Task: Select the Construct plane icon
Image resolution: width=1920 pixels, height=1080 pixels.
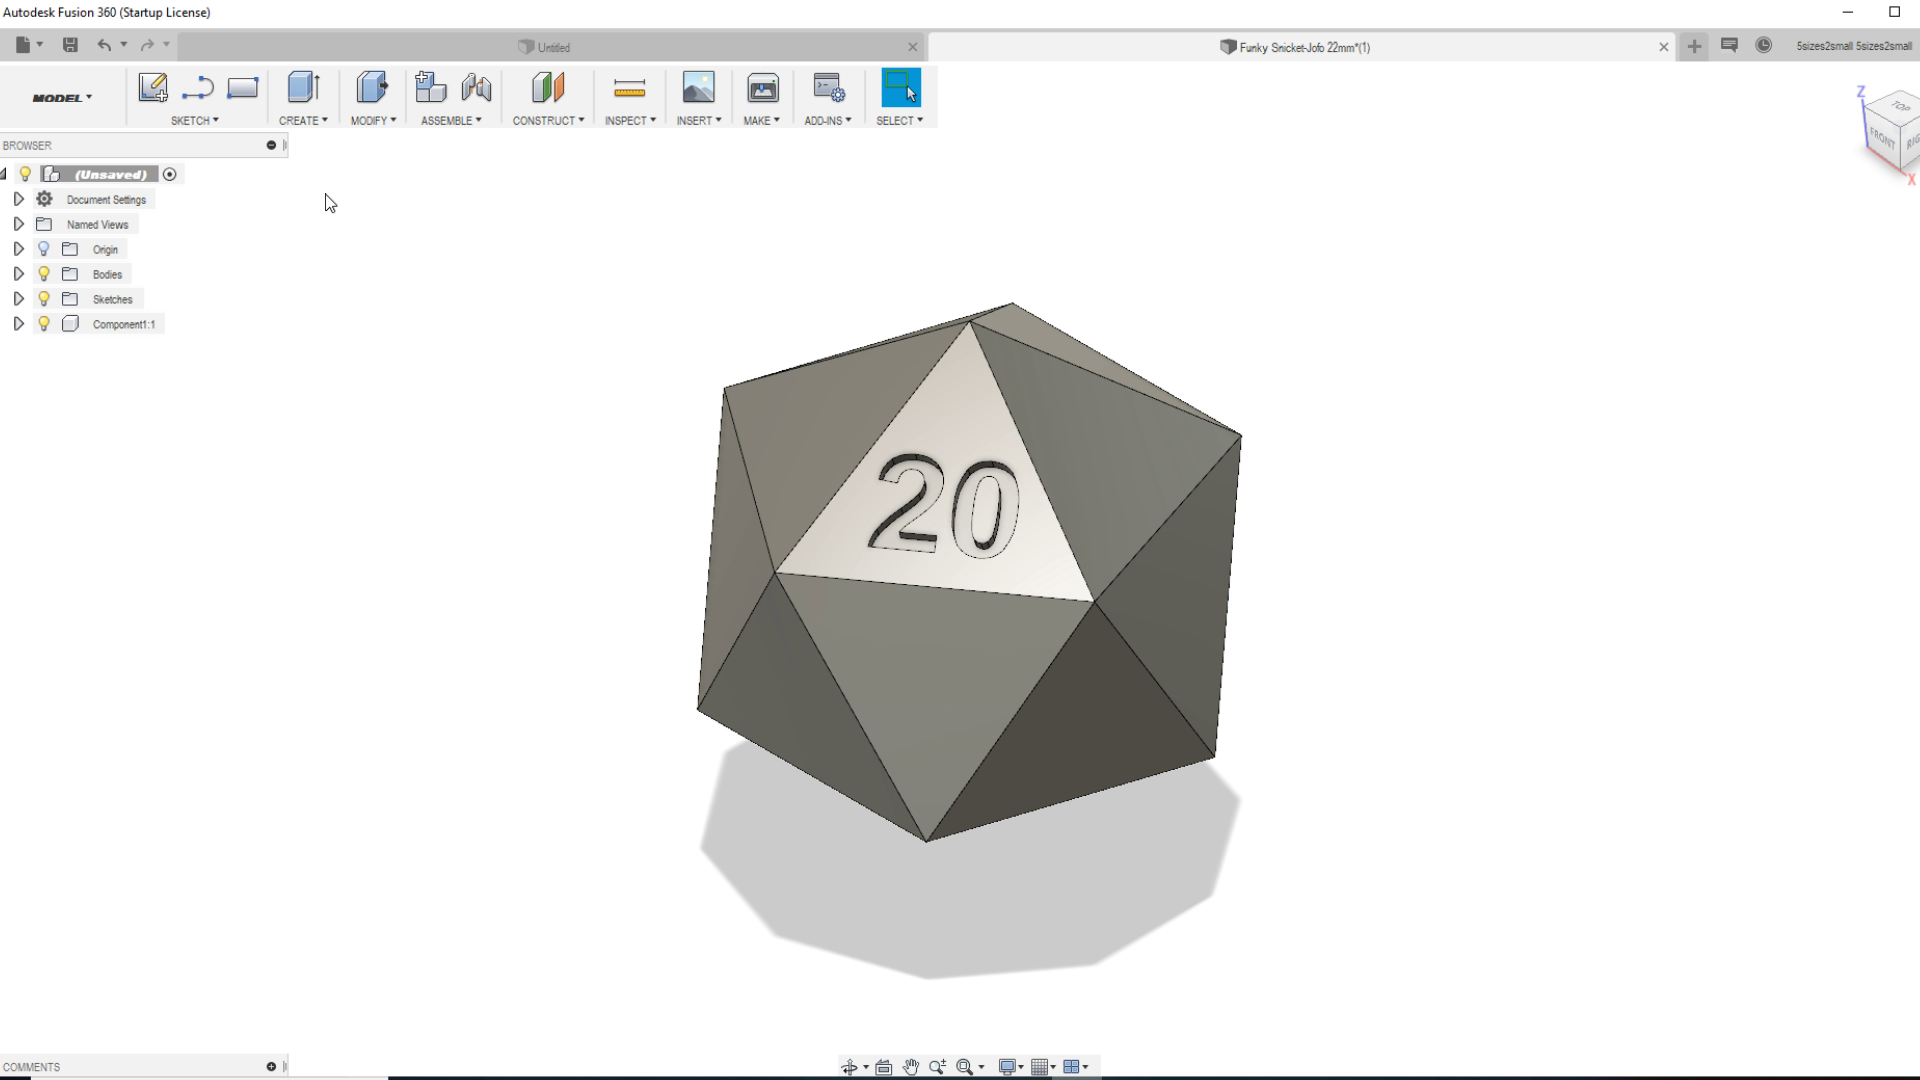Action: click(548, 88)
